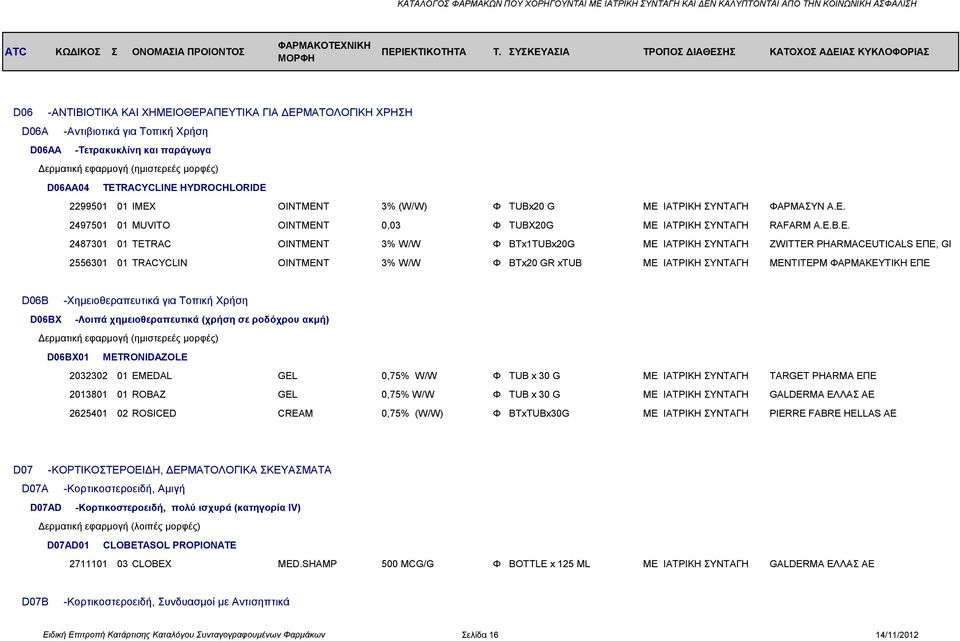The height and width of the screenshot is (641, 960).
Task: Click the TETRAC product name
Action: click(151, 244)
